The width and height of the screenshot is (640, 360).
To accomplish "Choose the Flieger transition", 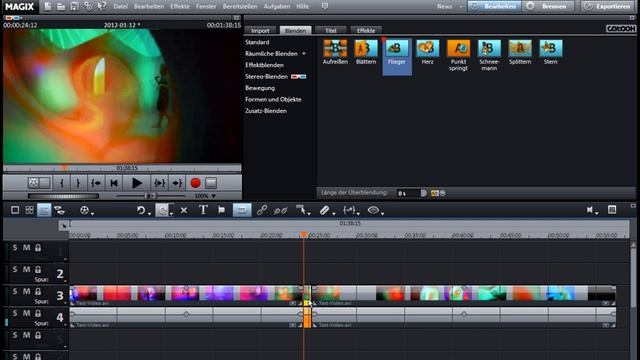I will point(397,49).
